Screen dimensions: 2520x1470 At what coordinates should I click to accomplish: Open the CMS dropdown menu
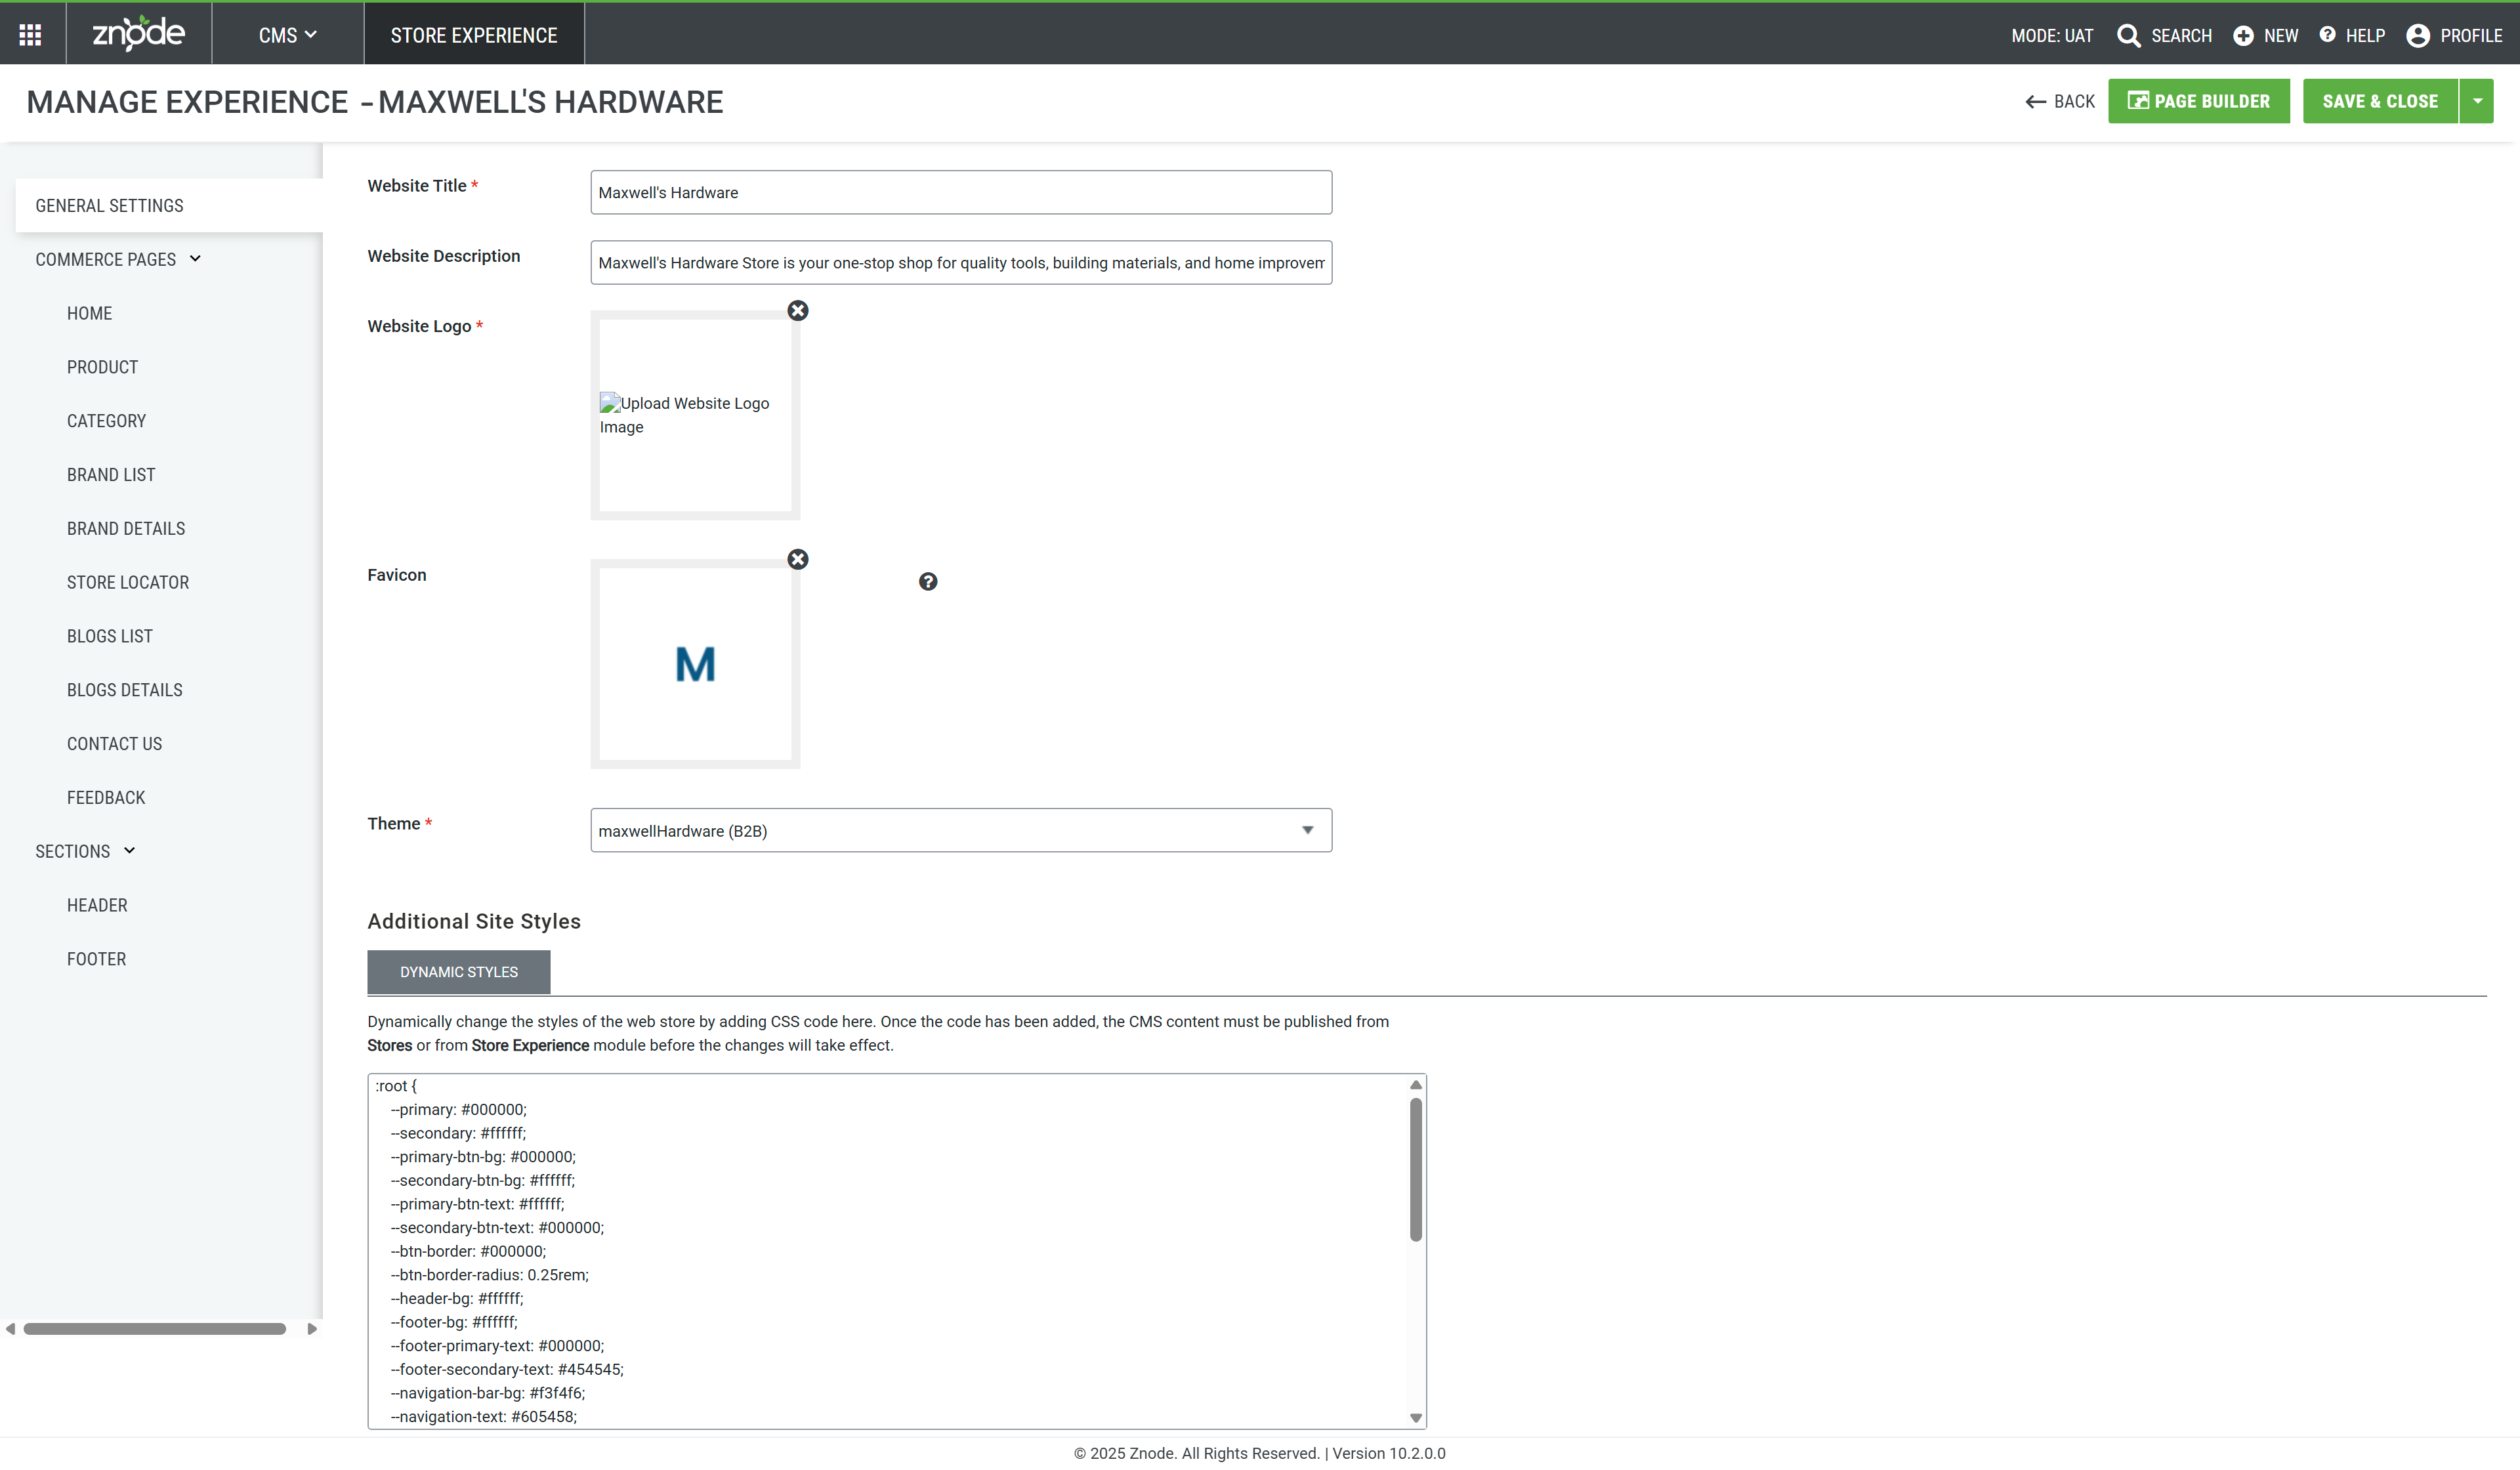tap(287, 36)
